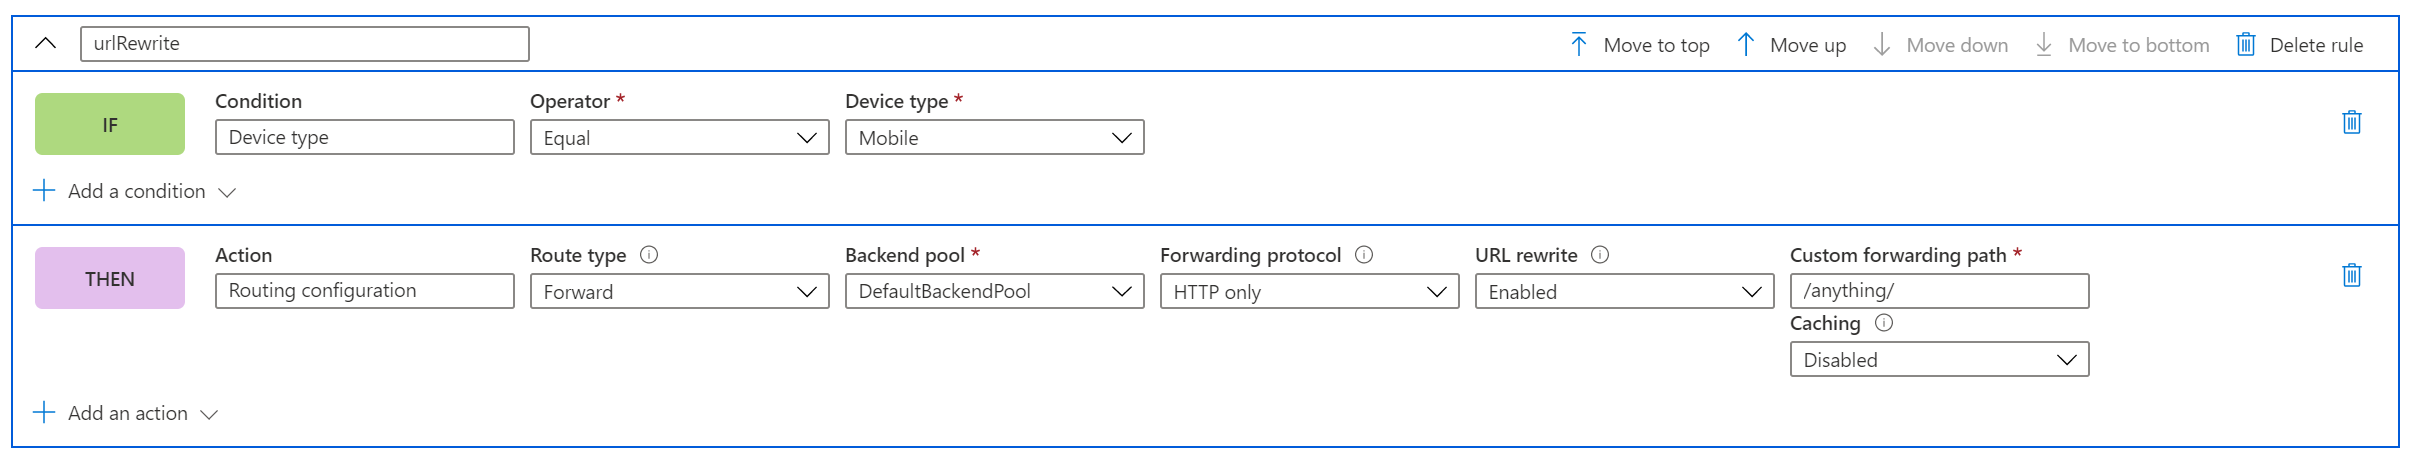The image size is (2410, 456).
Task: Click the Delete rule trash icon
Action: pyautogui.click(x=2245, y=45)
